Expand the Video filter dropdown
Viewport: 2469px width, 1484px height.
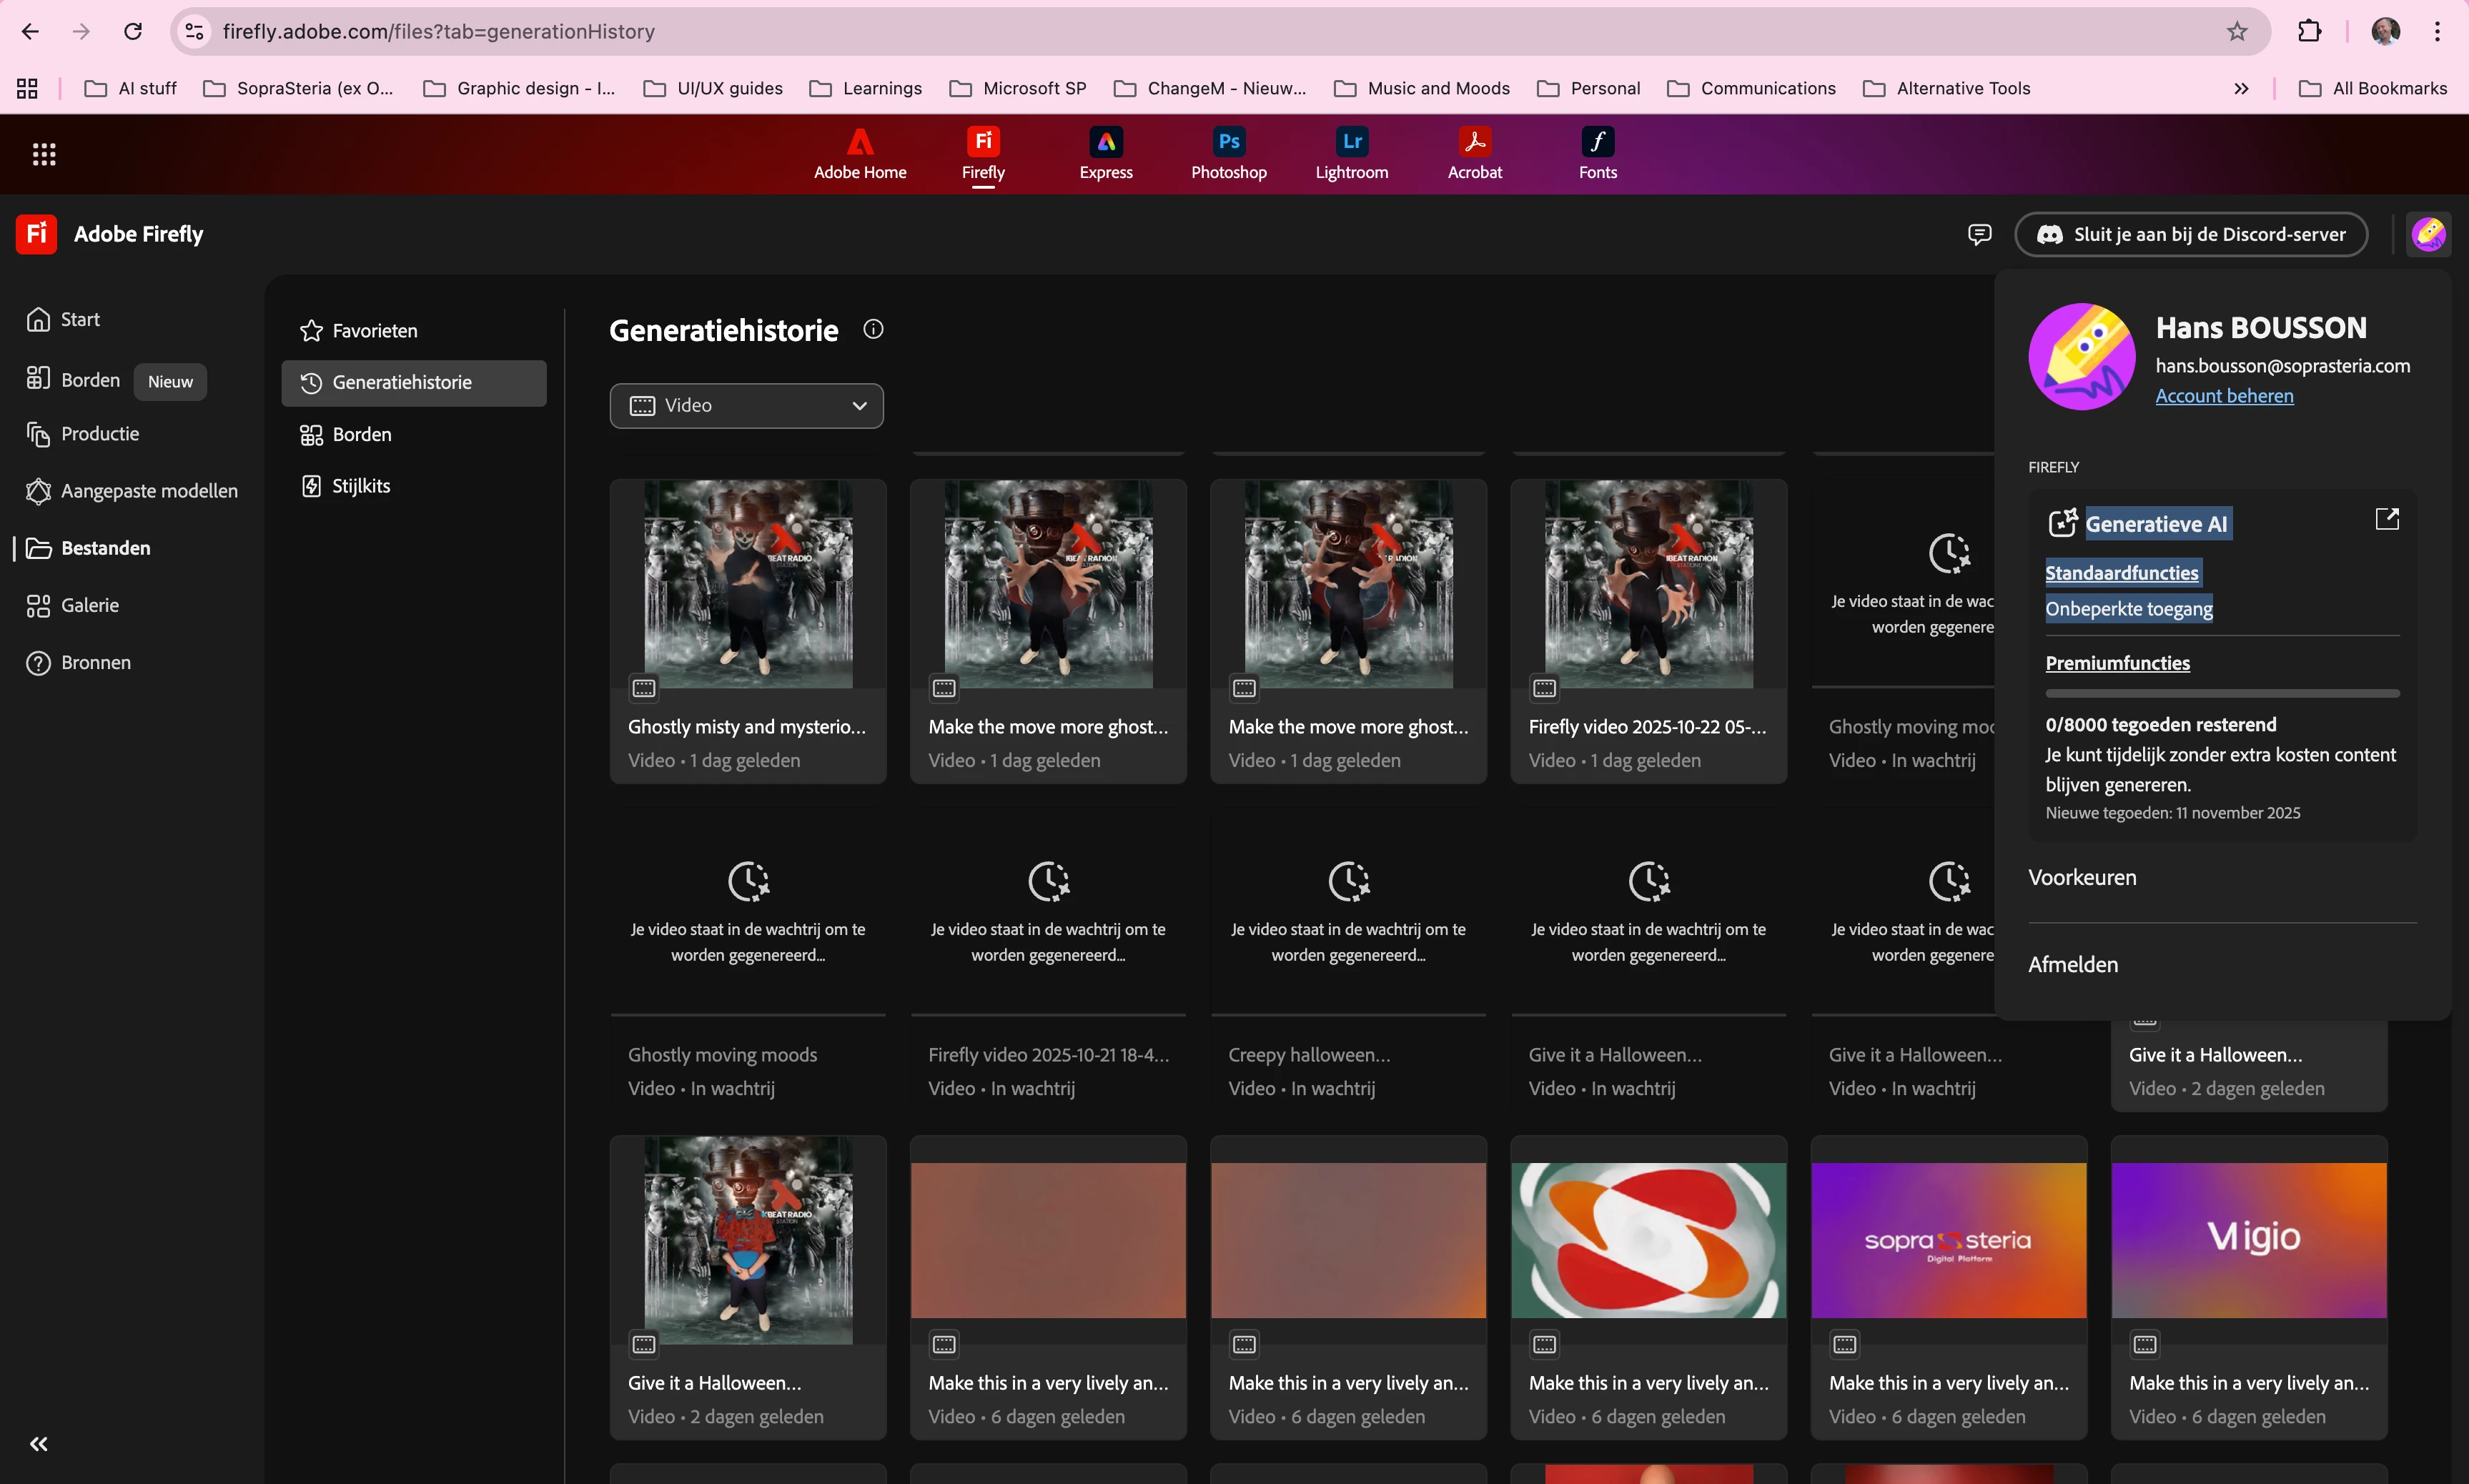[x=746, y=405]
